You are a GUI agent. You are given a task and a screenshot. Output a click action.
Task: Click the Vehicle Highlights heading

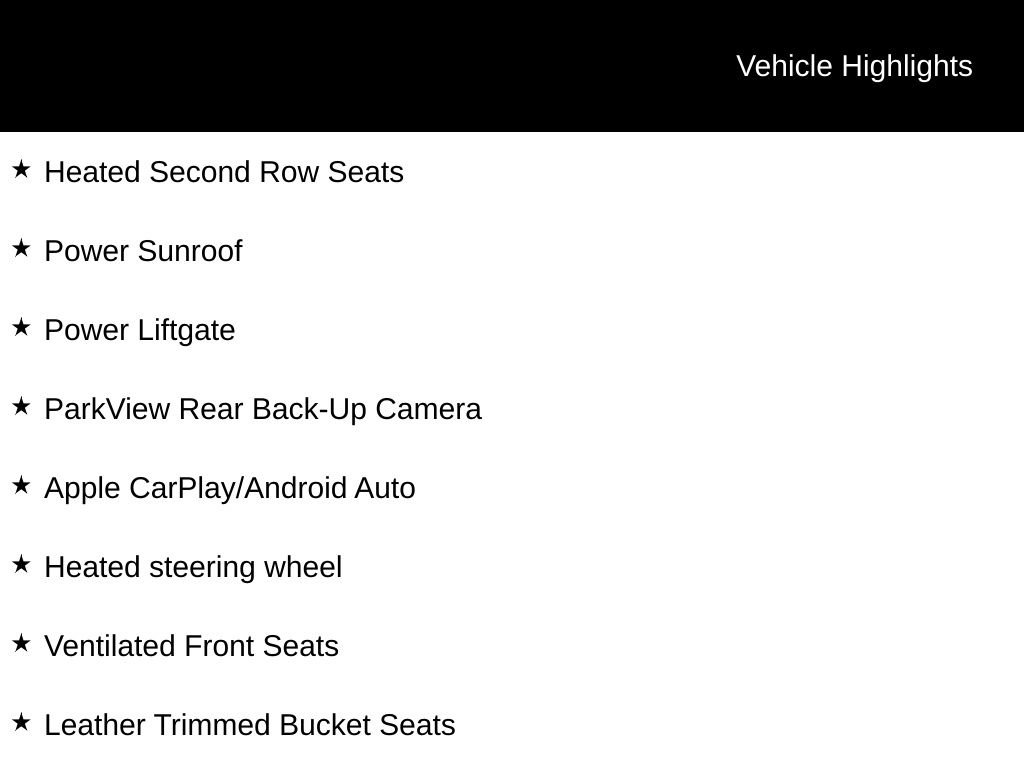pyautogui.click(x=854, y=66)
